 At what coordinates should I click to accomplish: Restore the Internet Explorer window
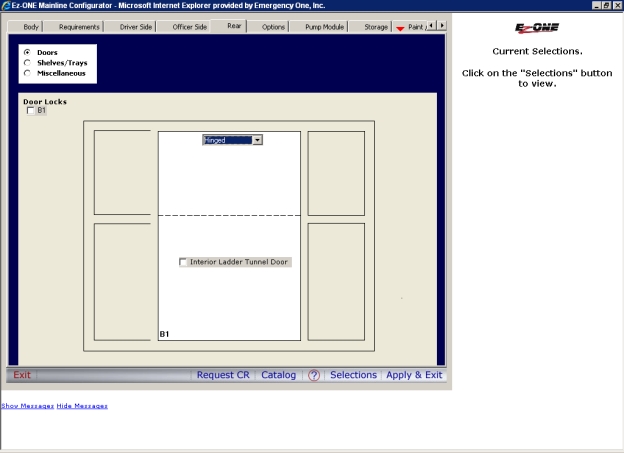(x=606, y=5)
